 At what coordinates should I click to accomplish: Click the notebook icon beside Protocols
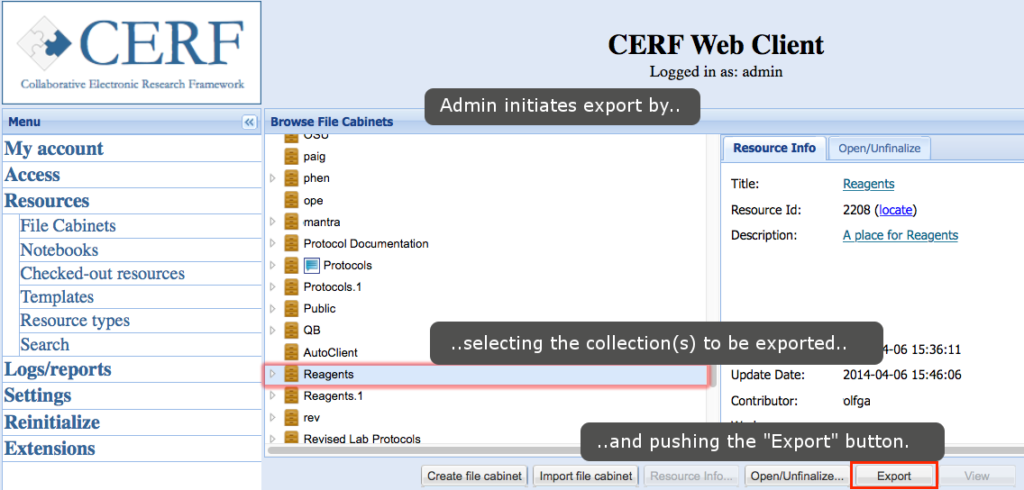click(x=312, y=265)
